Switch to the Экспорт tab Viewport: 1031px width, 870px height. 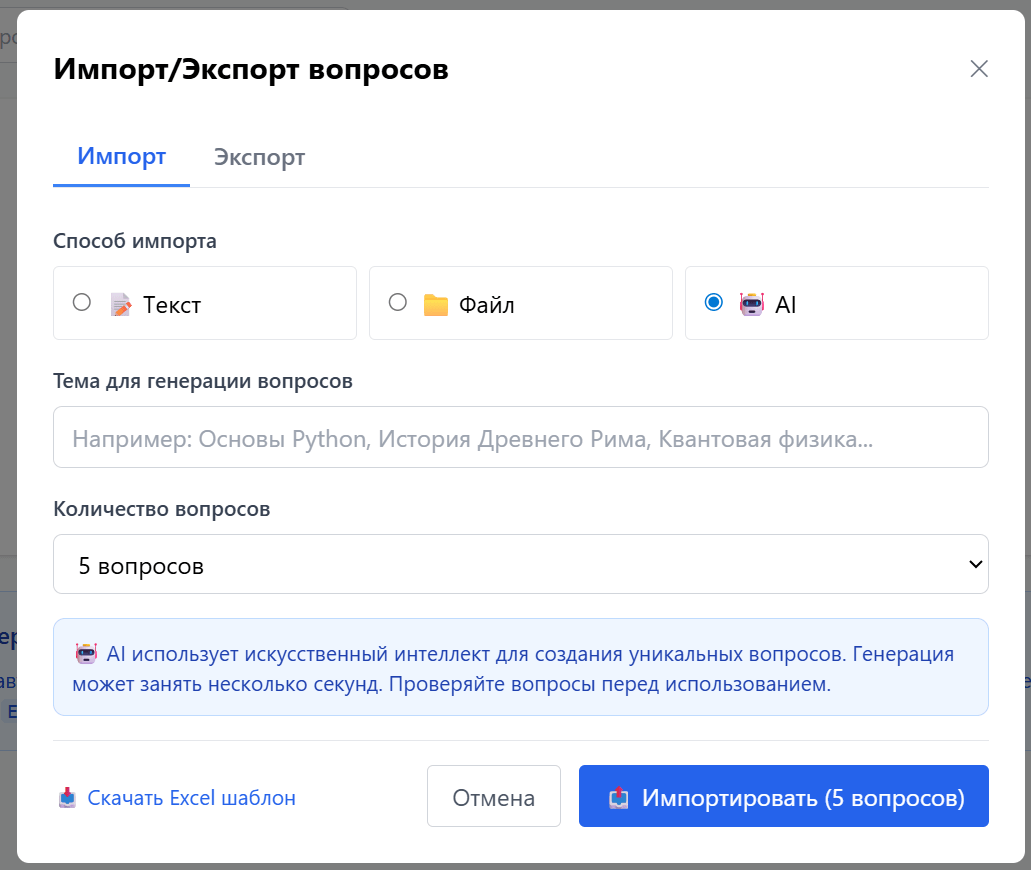[259, 157]
